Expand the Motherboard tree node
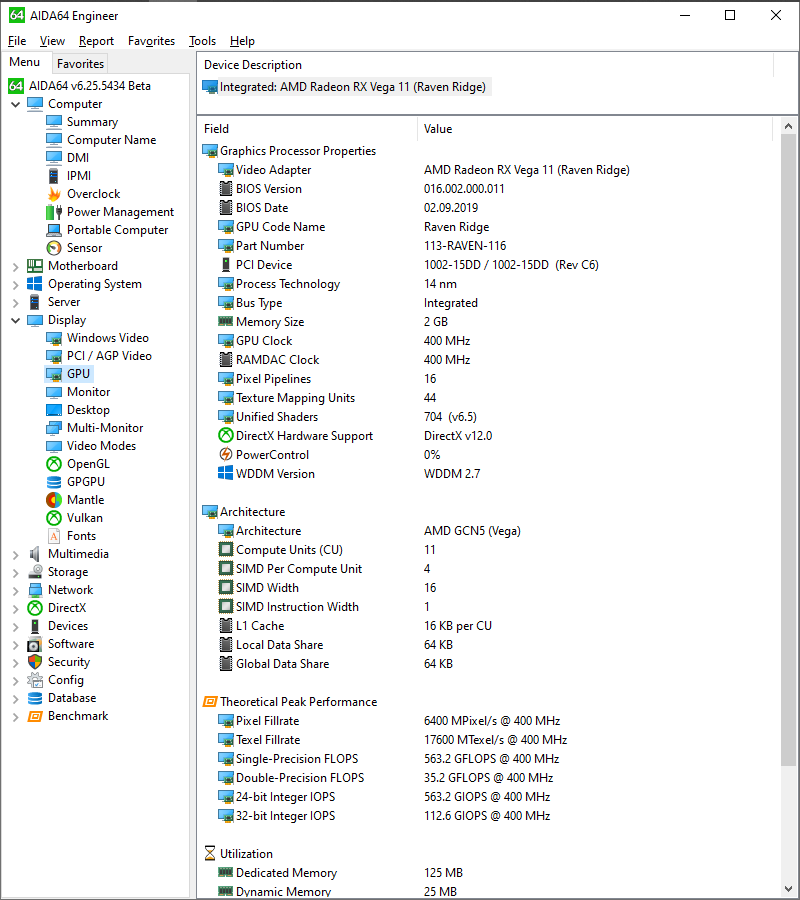 [15, 266]
